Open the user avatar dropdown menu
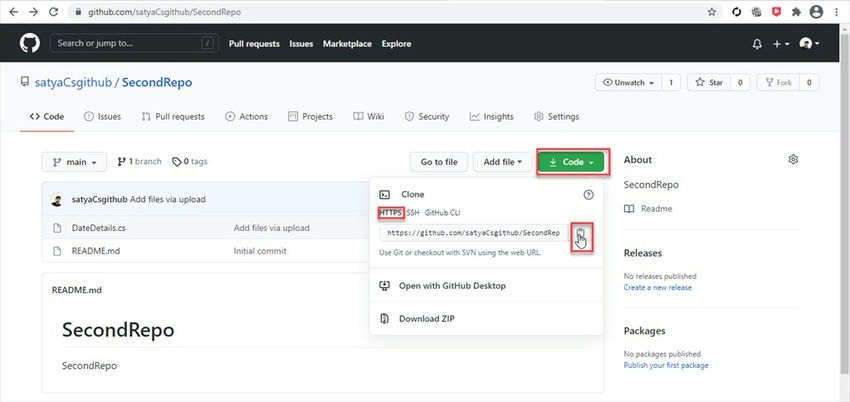 pos(809,44)
